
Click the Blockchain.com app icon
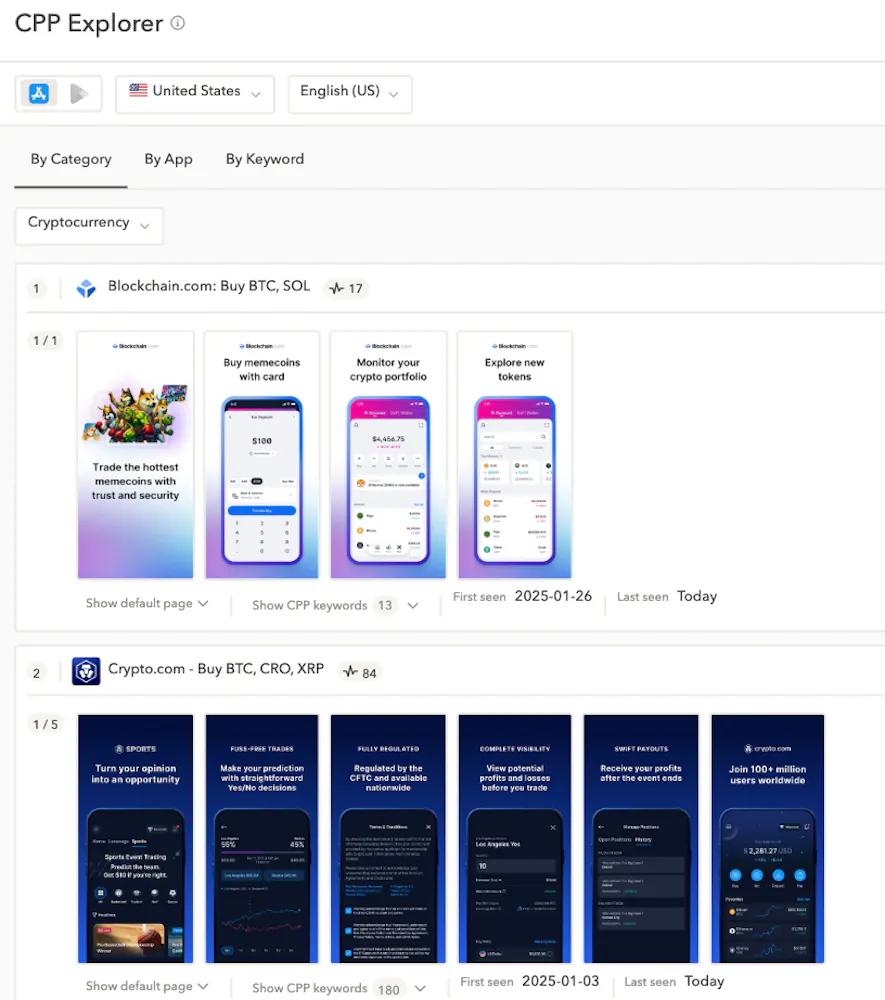point(86,287)
